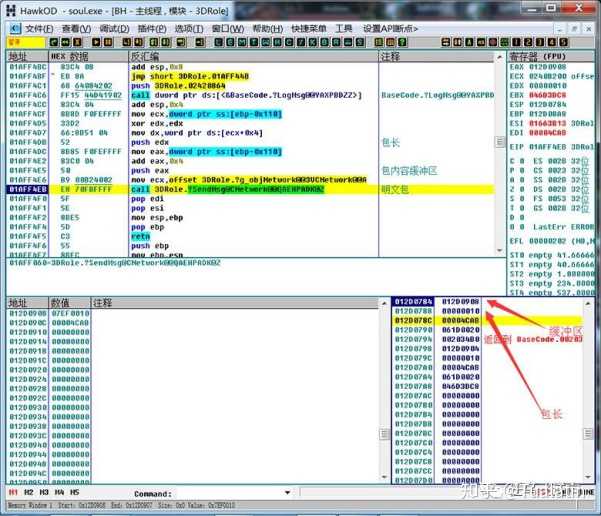
Task: Open the Handles (H) icon
Action: tap(278, 42)
